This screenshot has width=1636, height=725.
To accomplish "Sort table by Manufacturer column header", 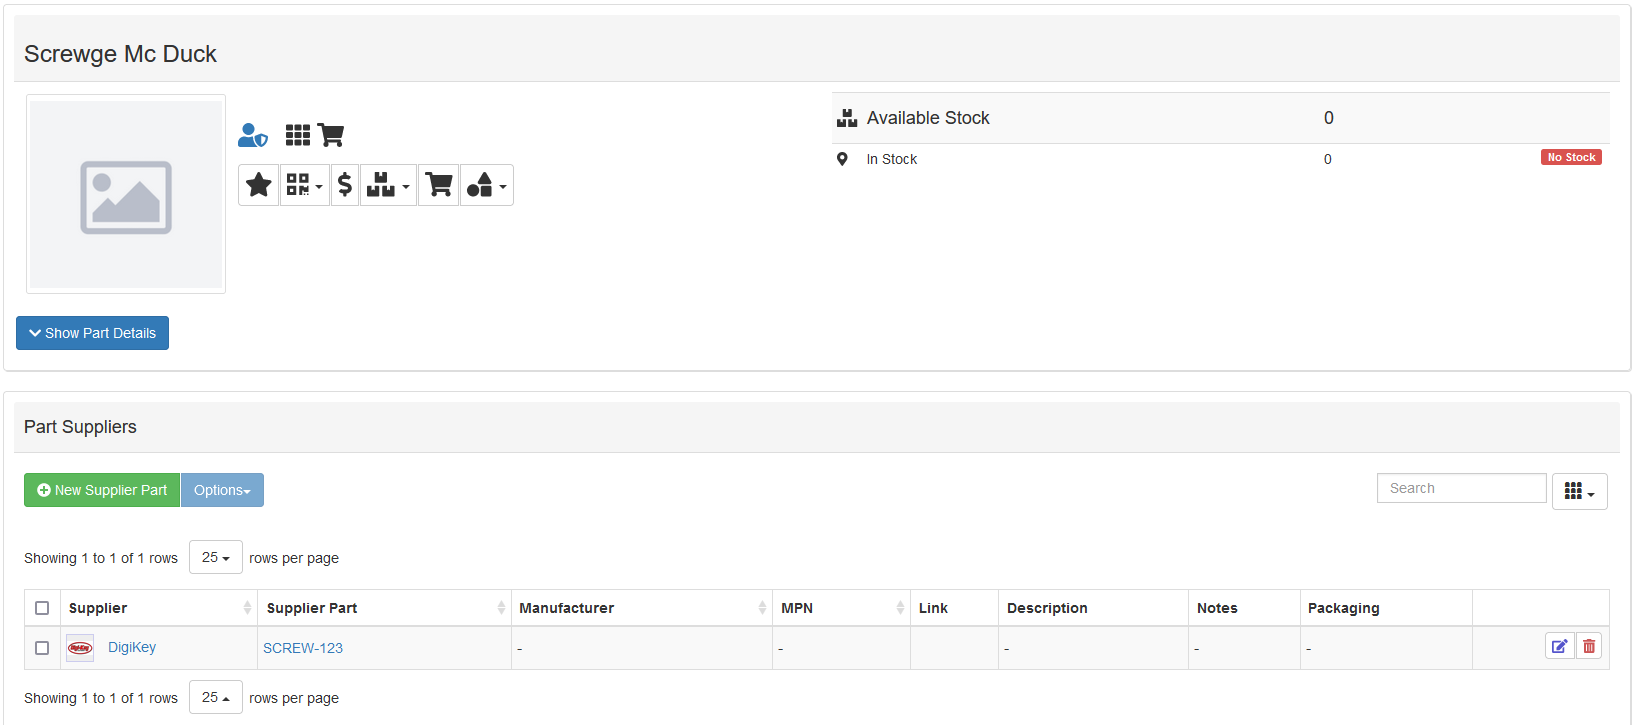I will [566, 608].
